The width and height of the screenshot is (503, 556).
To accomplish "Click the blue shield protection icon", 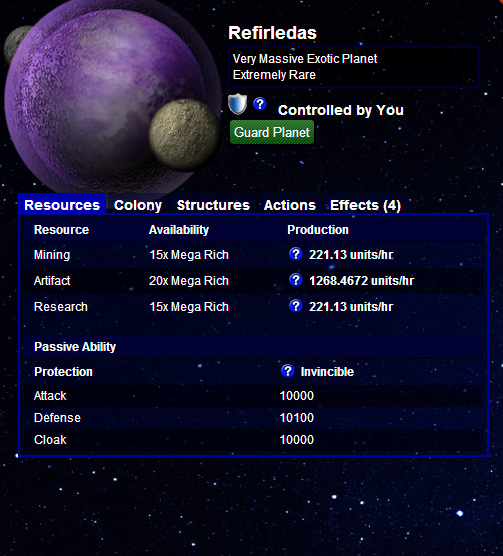I will (x=237, y=104).
